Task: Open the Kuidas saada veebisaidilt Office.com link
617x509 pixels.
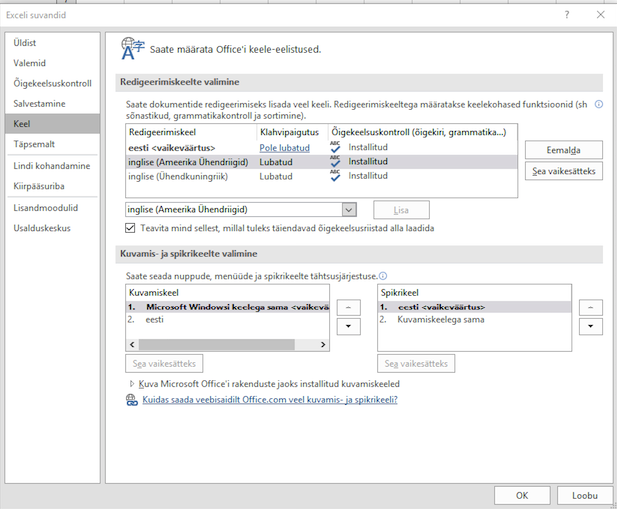Action: [x=270, y=400]
